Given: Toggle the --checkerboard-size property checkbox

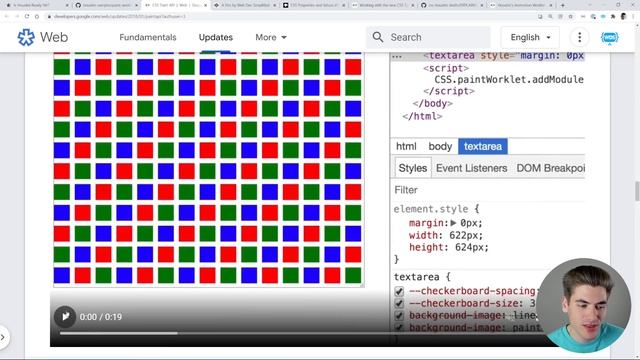Looking at the screenshot, I should [399, 303].
